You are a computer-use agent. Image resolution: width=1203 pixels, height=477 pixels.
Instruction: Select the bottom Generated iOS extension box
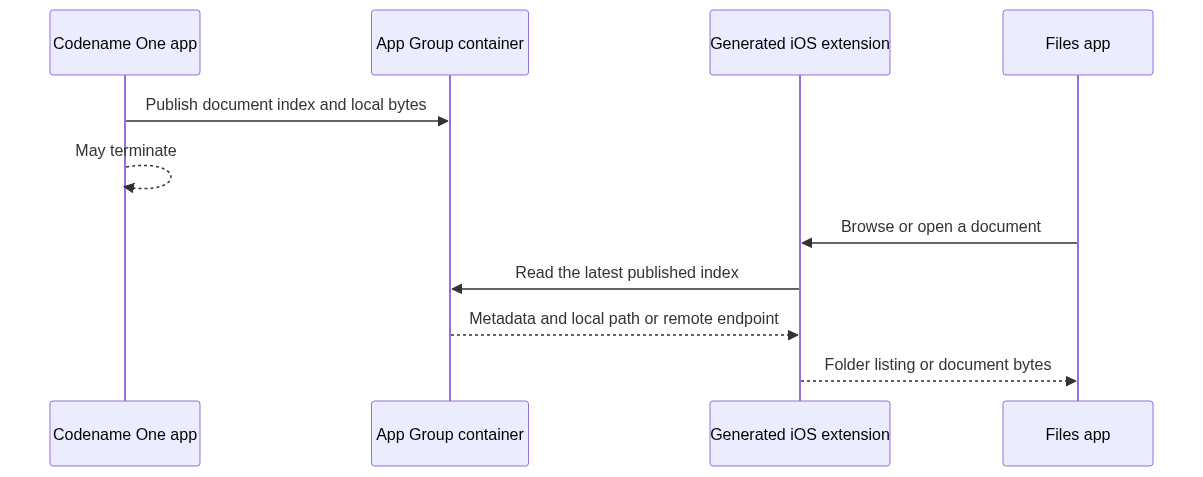click(800, 434)
